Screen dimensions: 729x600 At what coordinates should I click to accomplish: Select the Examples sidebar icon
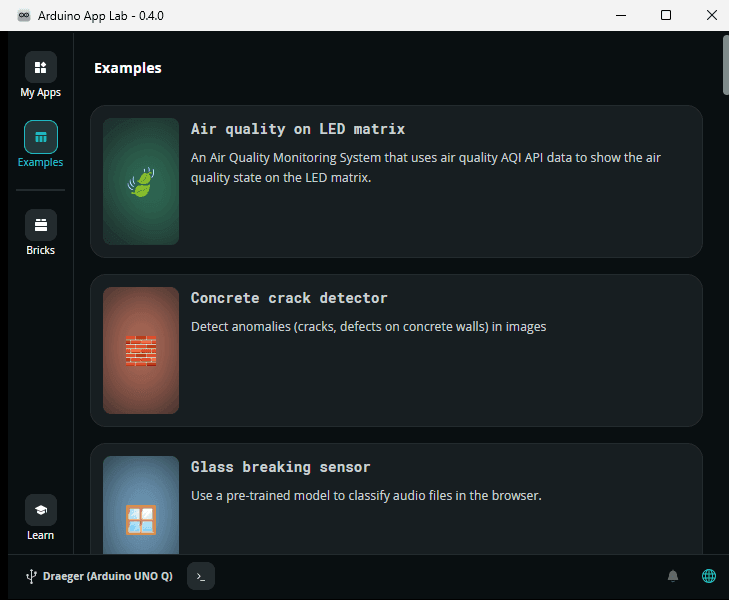[41, 137]
